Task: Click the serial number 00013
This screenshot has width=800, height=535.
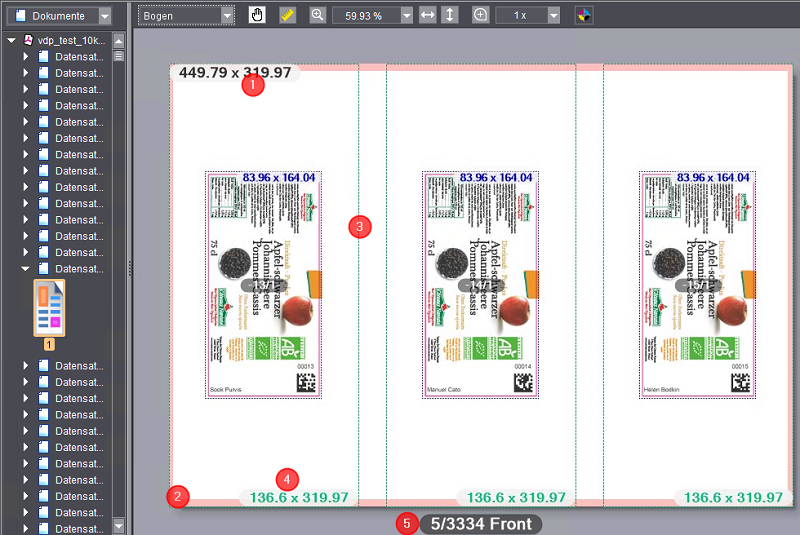Action: point(306,366)
